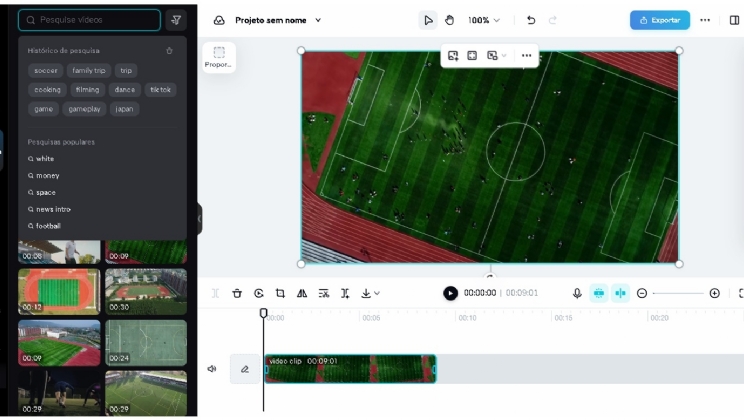The height and width of the screenshot is (420, 744).
Task: Click the rotation handle below the video
Action: point(490,276)
